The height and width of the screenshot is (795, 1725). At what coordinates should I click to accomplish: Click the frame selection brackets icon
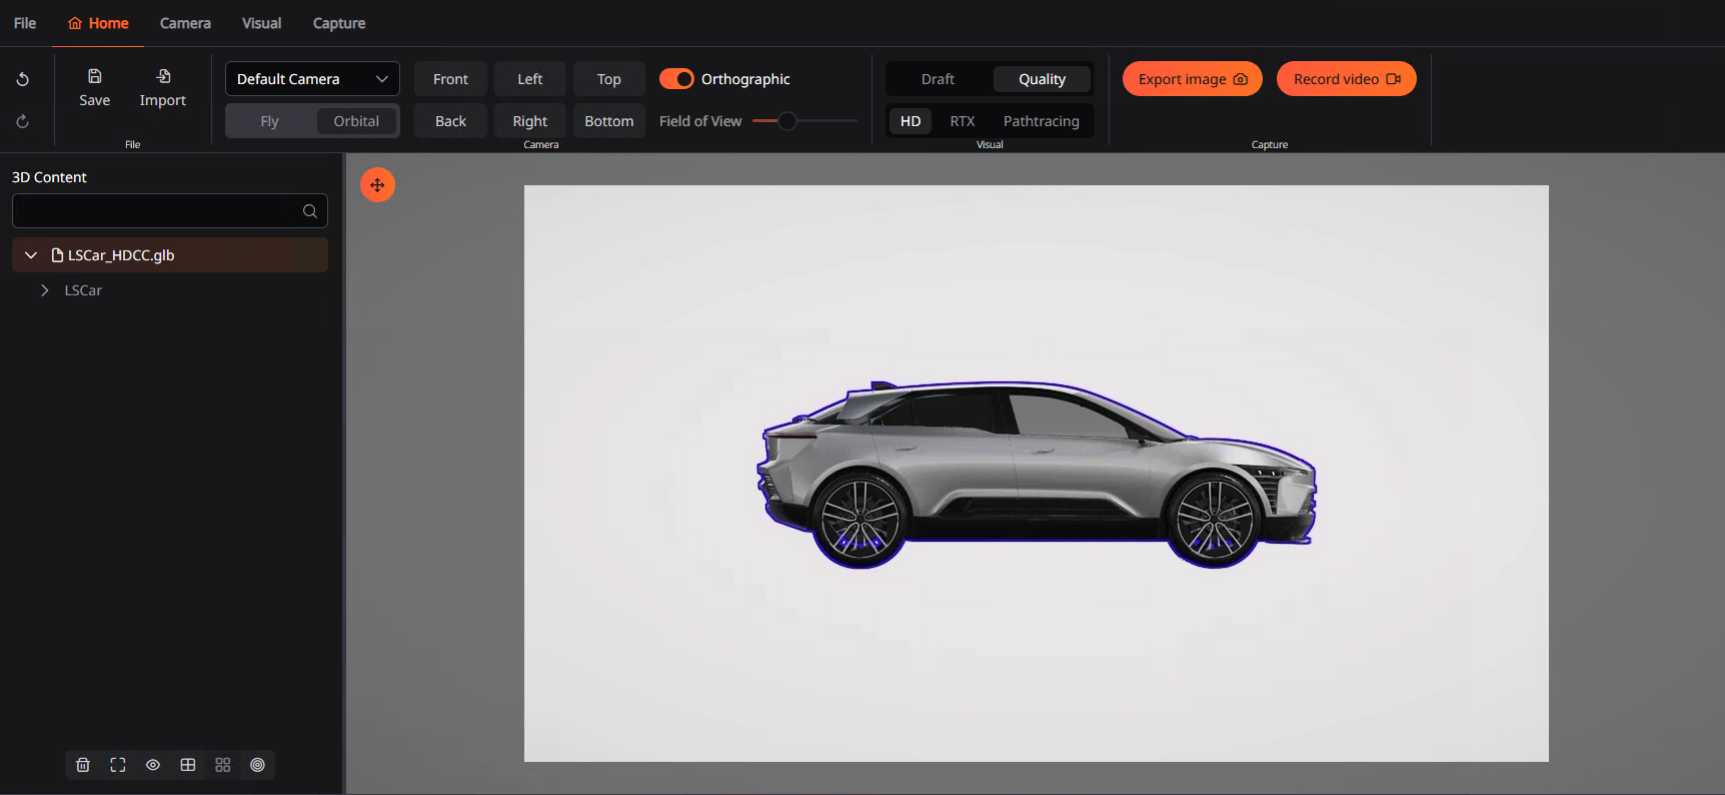[x=118, y=765]
